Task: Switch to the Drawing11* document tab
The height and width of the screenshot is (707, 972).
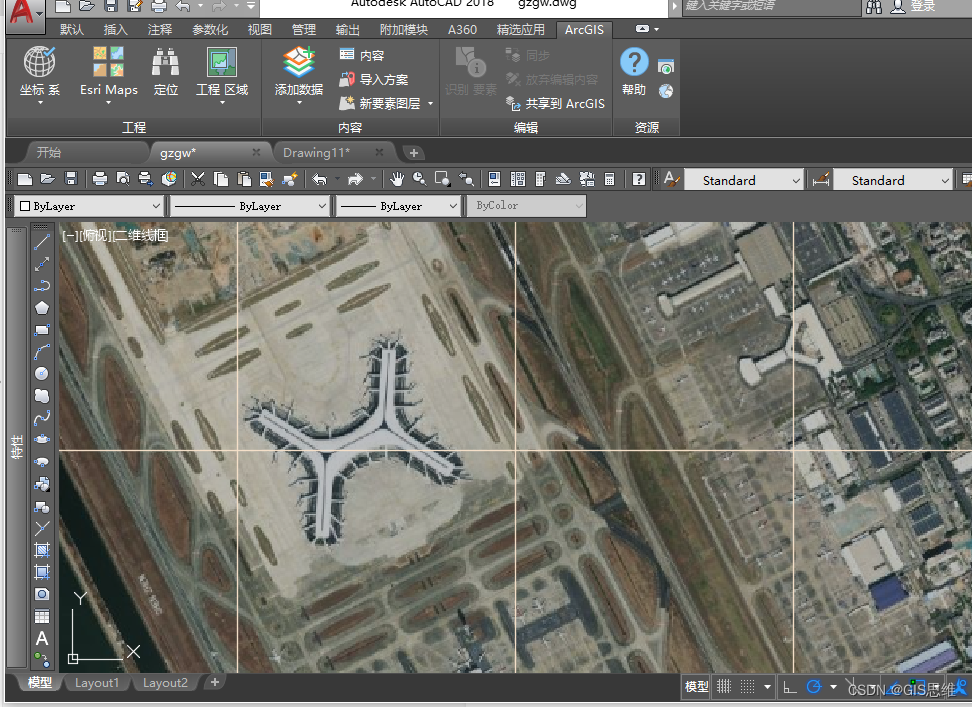Action: coord(316,153)
